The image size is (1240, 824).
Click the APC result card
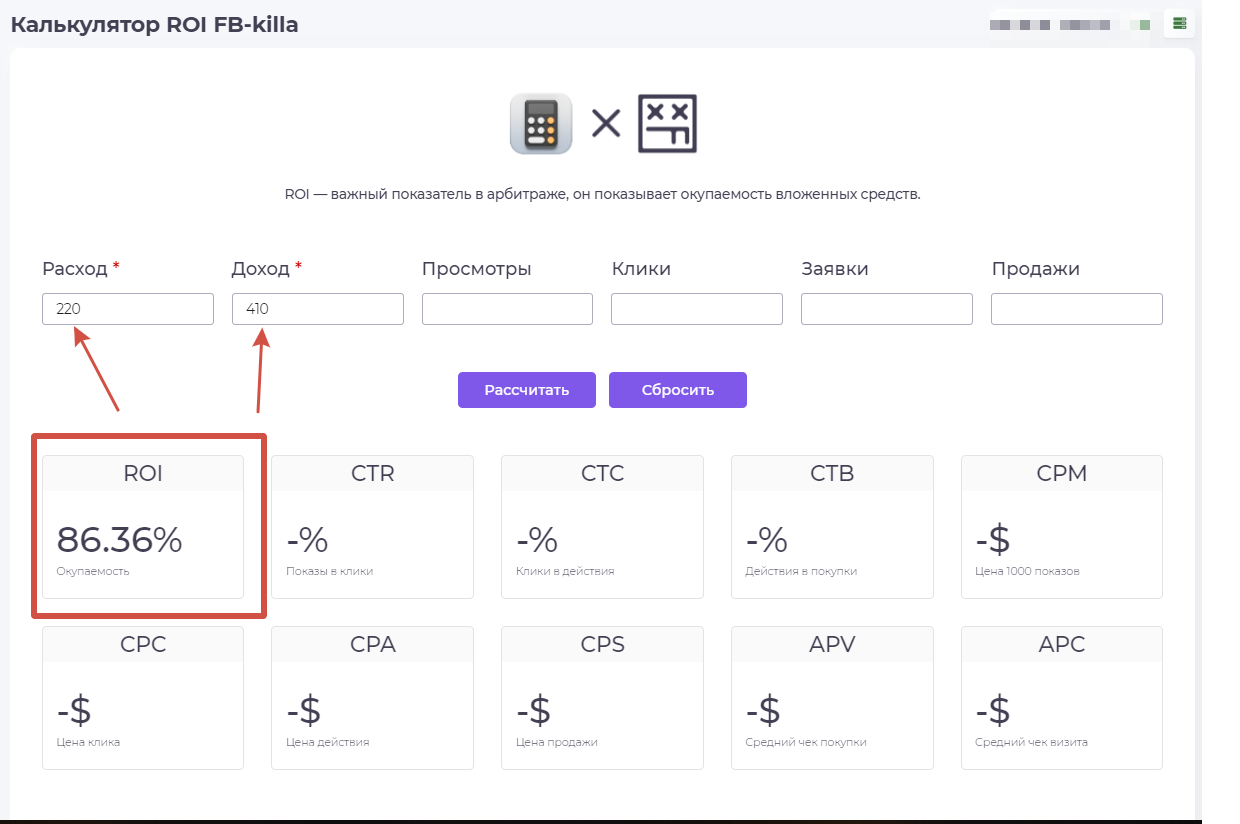1062,698
